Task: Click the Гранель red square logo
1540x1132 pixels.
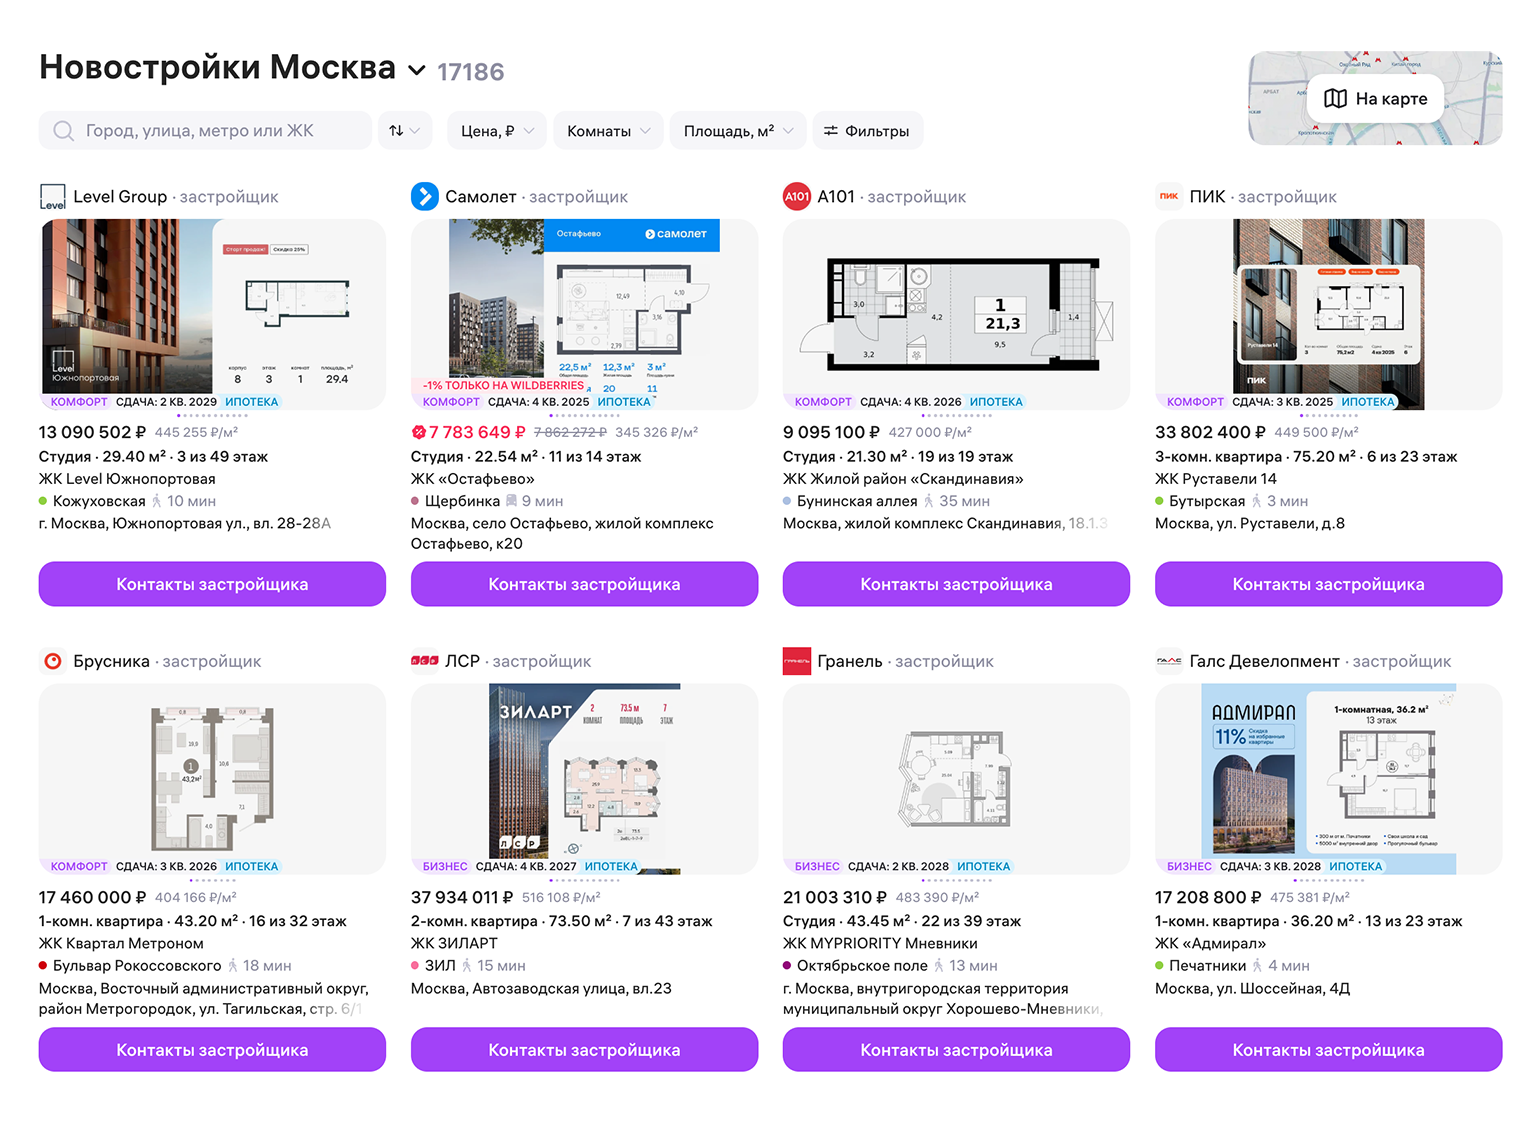Action: point(797,661)
